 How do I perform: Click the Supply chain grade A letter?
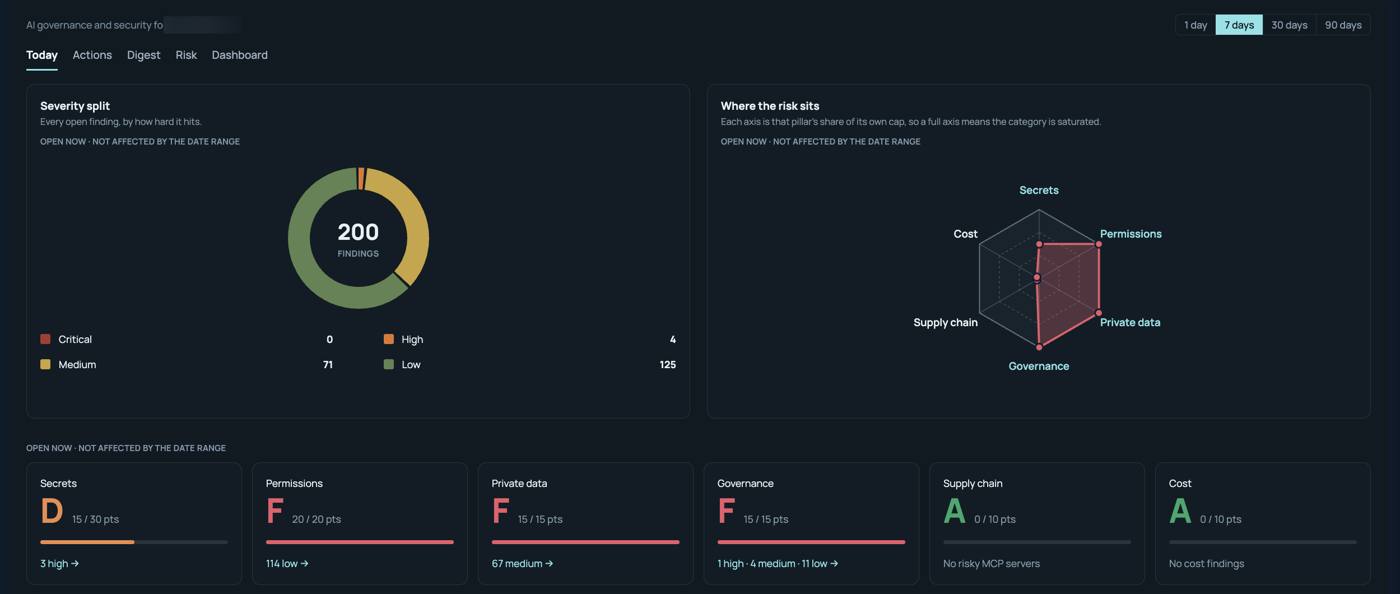955,512
